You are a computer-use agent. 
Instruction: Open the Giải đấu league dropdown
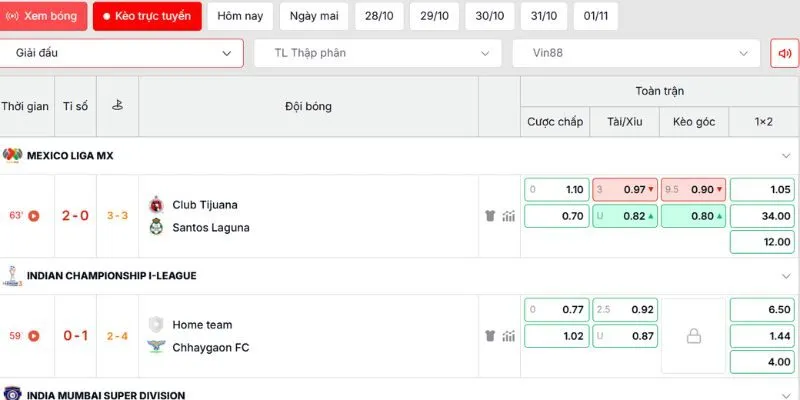(x=121, y=53)
